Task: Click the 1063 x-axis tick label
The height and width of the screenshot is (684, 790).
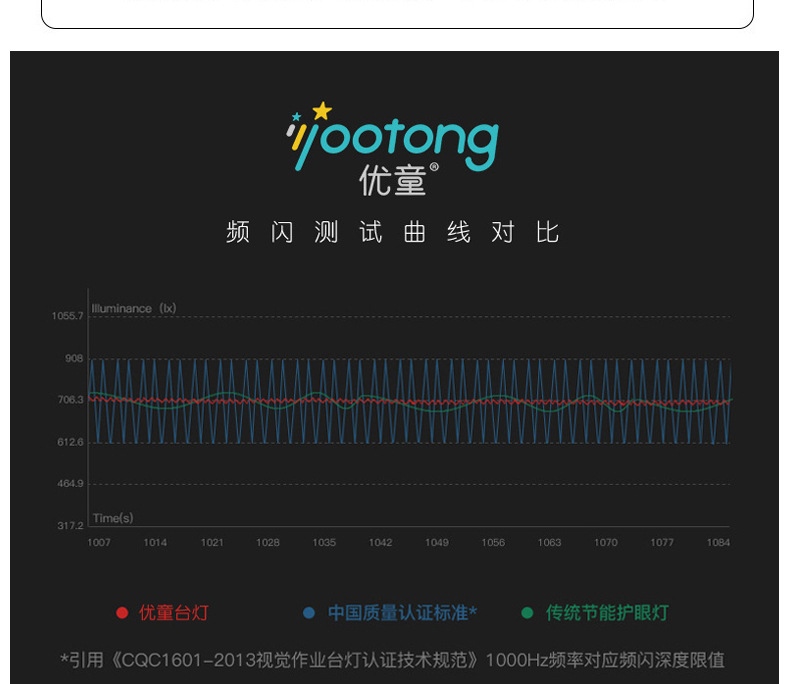Action: coord(549,542)
